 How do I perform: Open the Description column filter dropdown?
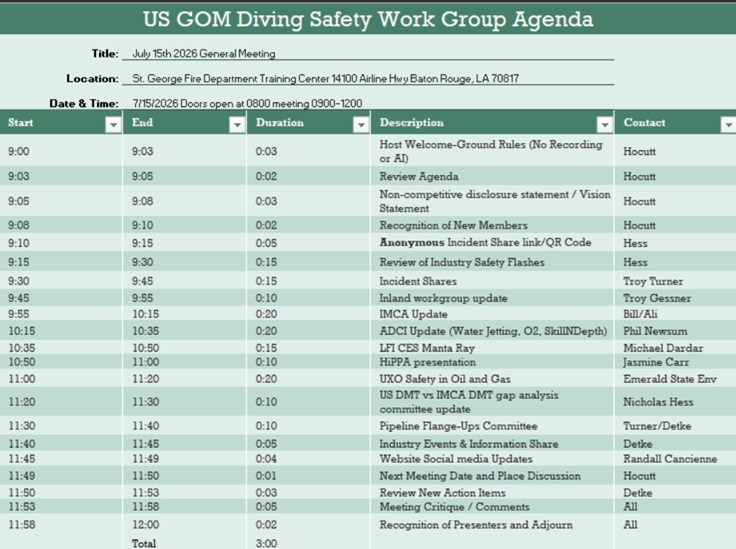pos(605,125)
